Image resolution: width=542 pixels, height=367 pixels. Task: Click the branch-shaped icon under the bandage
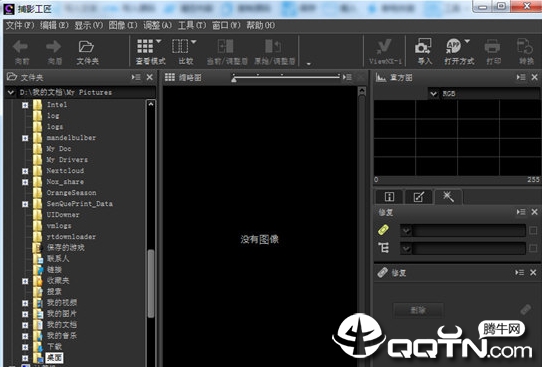[383, 248]
